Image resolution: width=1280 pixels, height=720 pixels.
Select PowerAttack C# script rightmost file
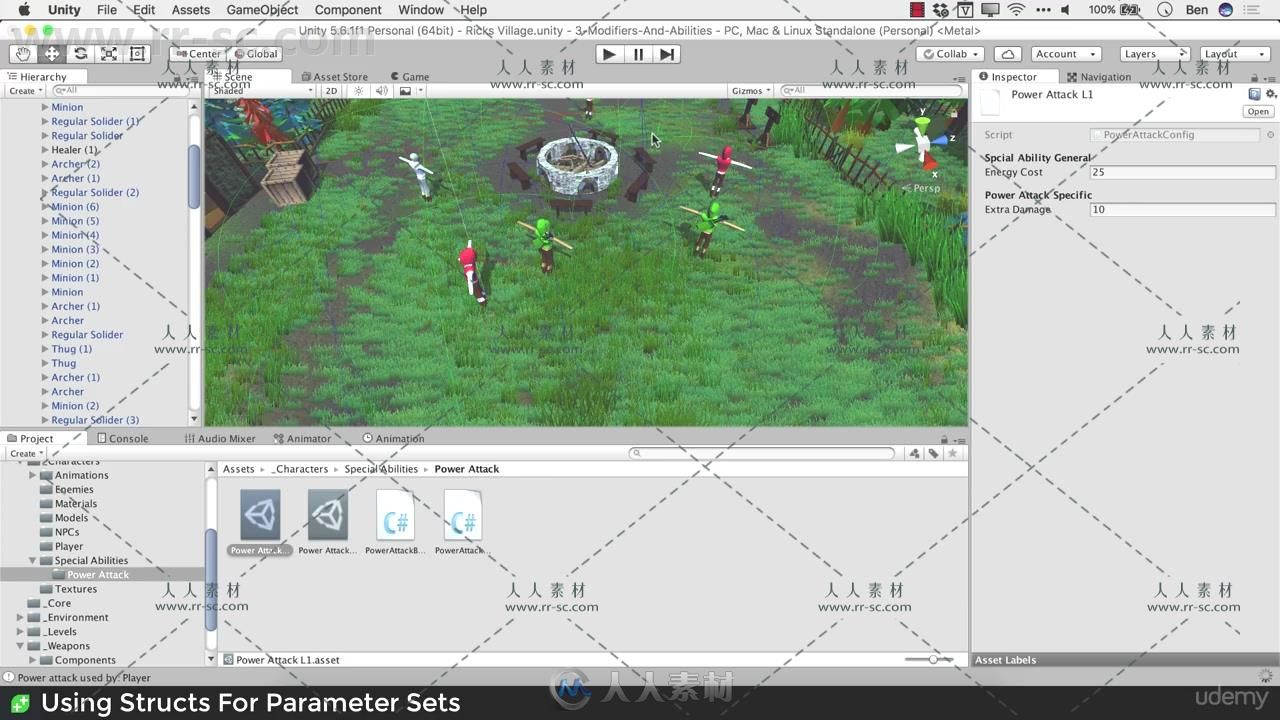pos(462,521)
